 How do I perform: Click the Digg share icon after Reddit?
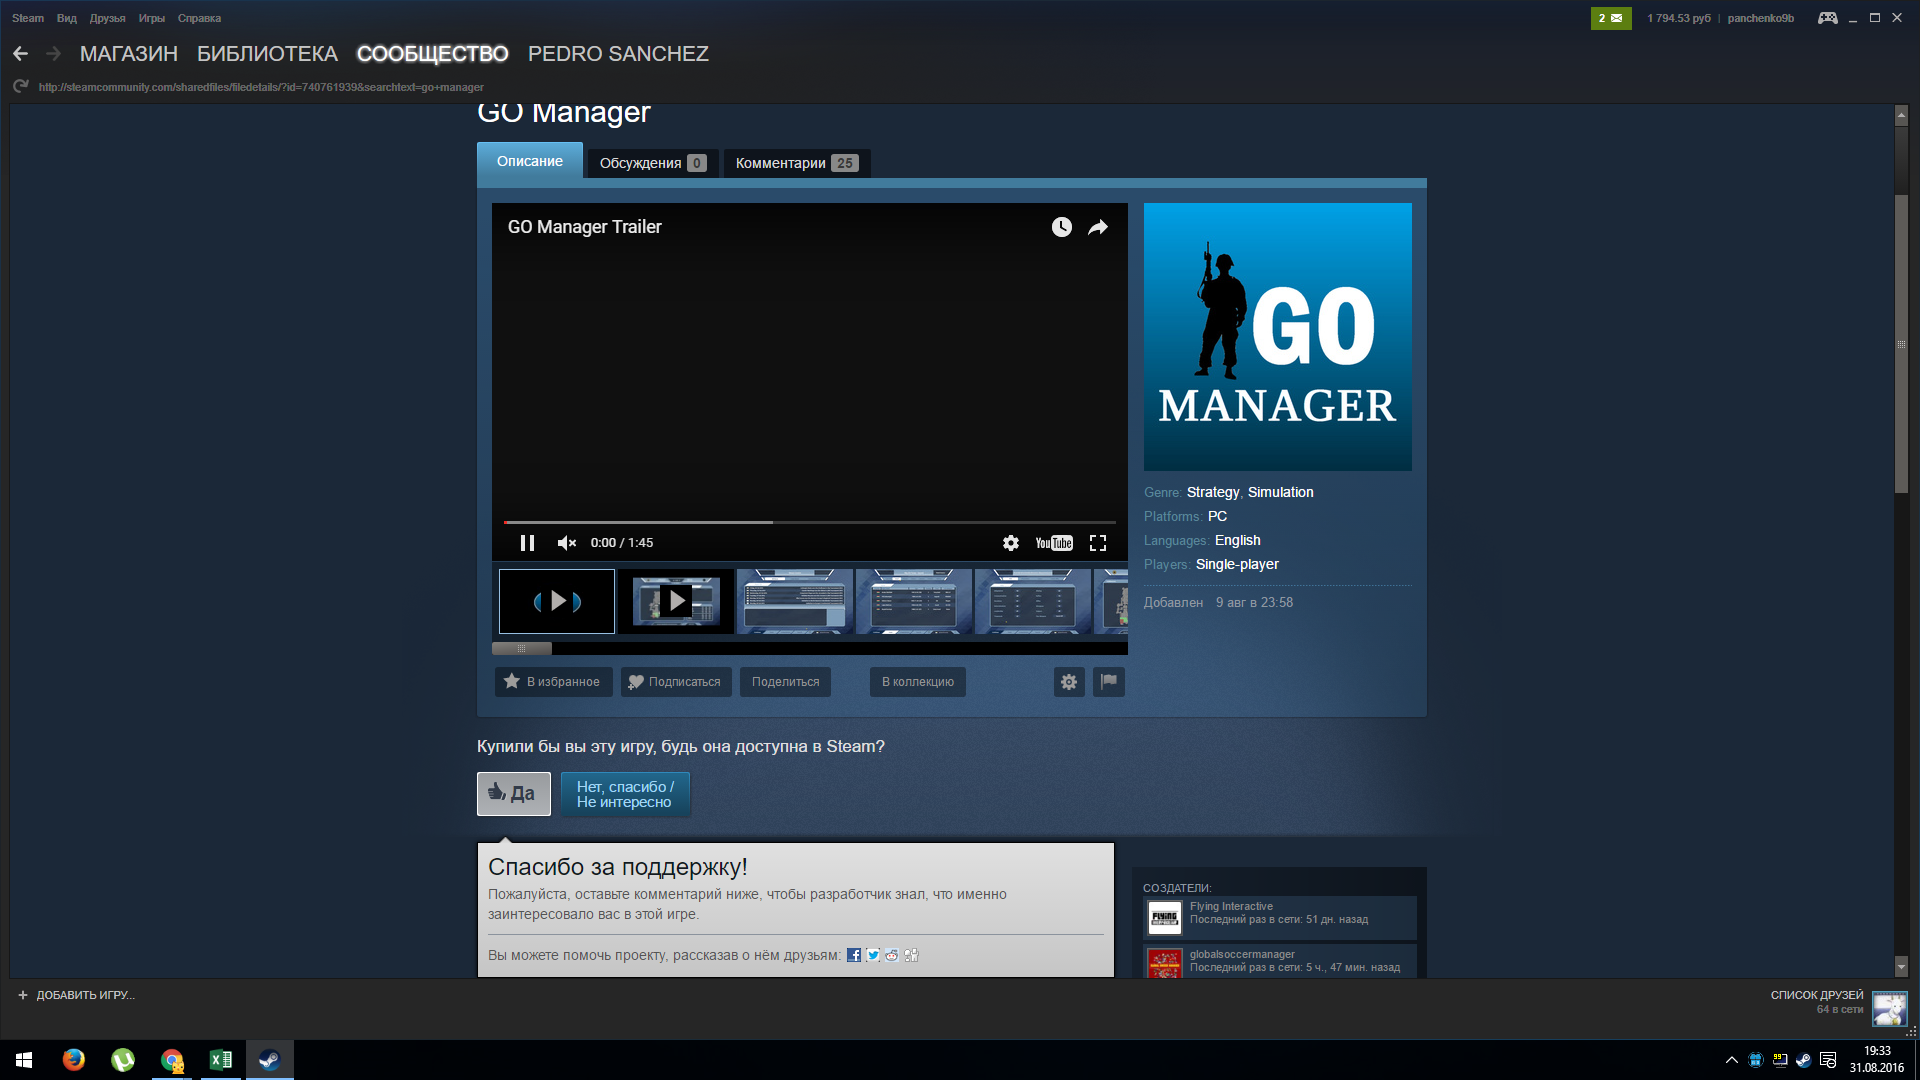coord(911,955)
